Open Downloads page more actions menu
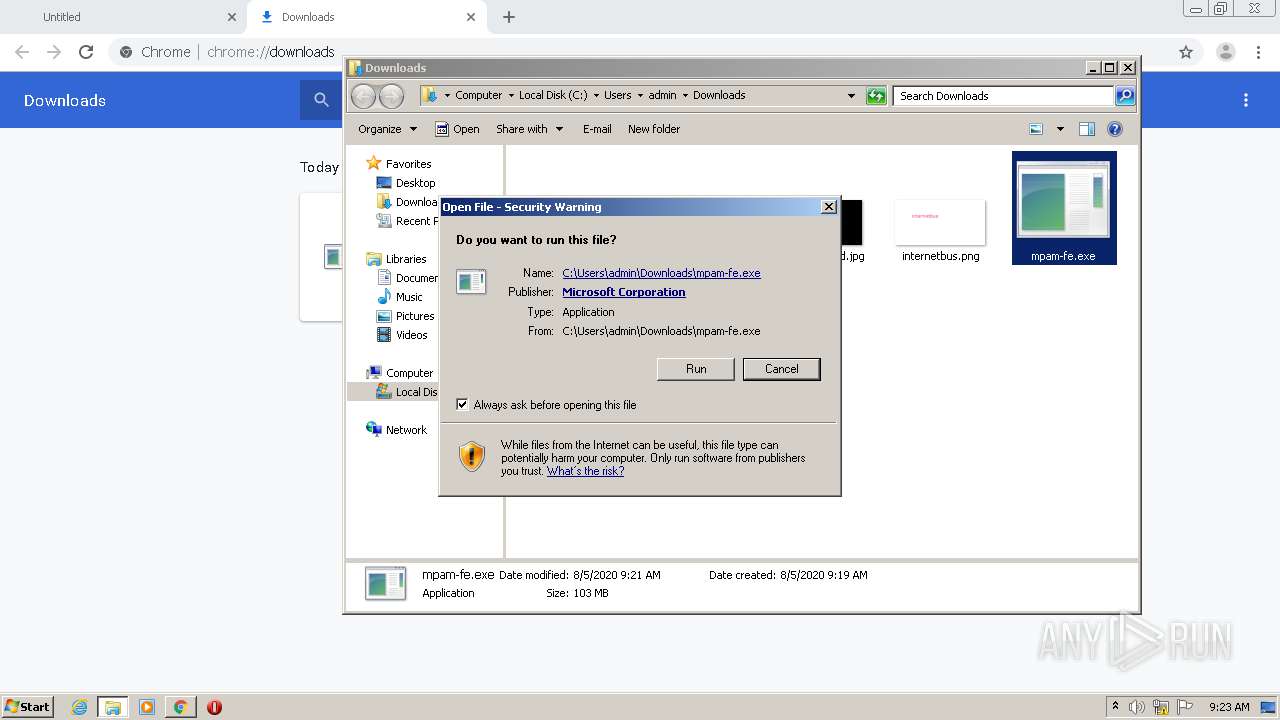Screen dimensions: 1280x720 pyautogui.click(x=1246, y=100)
